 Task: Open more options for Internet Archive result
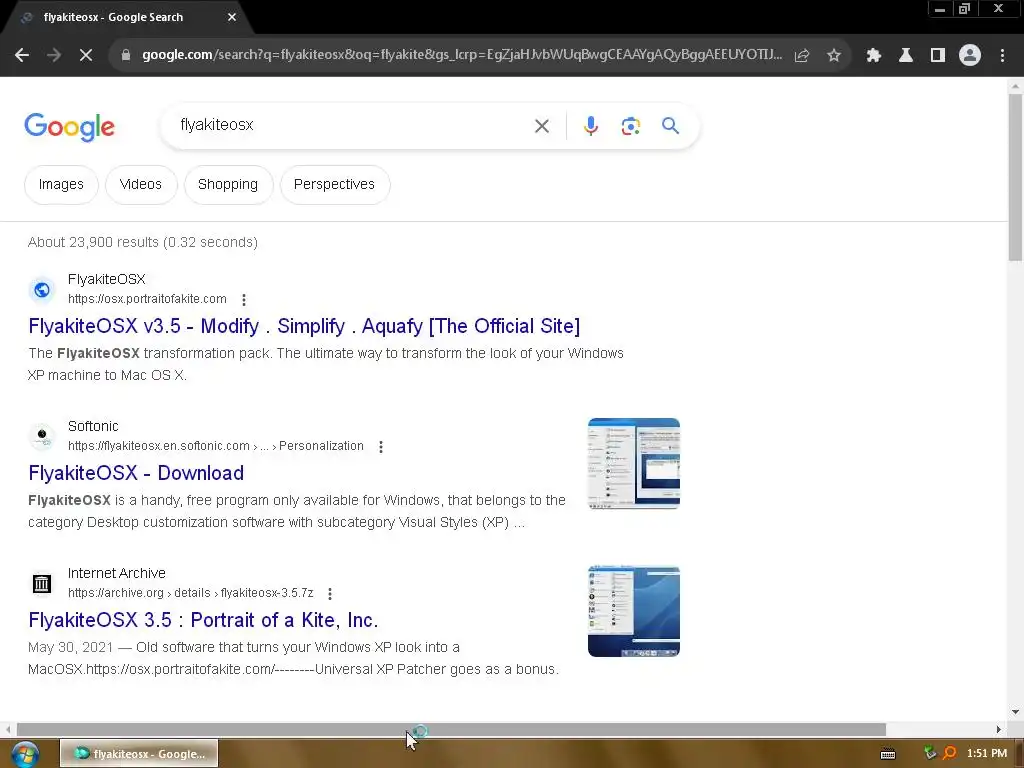(330, 594)
